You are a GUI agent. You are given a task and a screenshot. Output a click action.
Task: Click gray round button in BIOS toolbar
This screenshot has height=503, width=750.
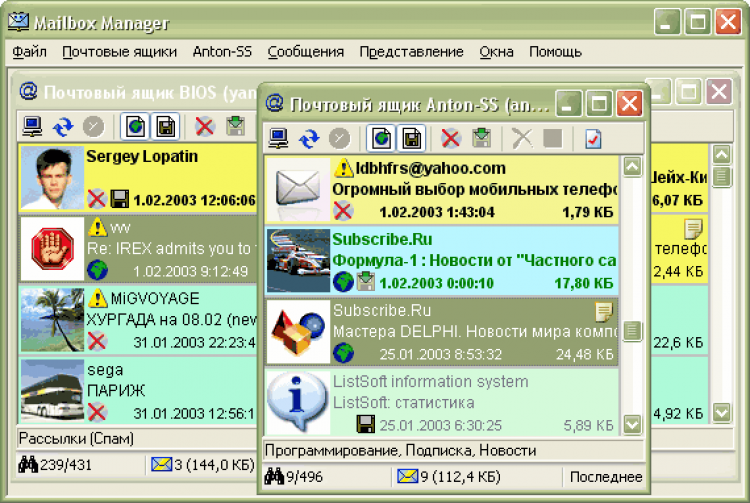coord(93,127)
